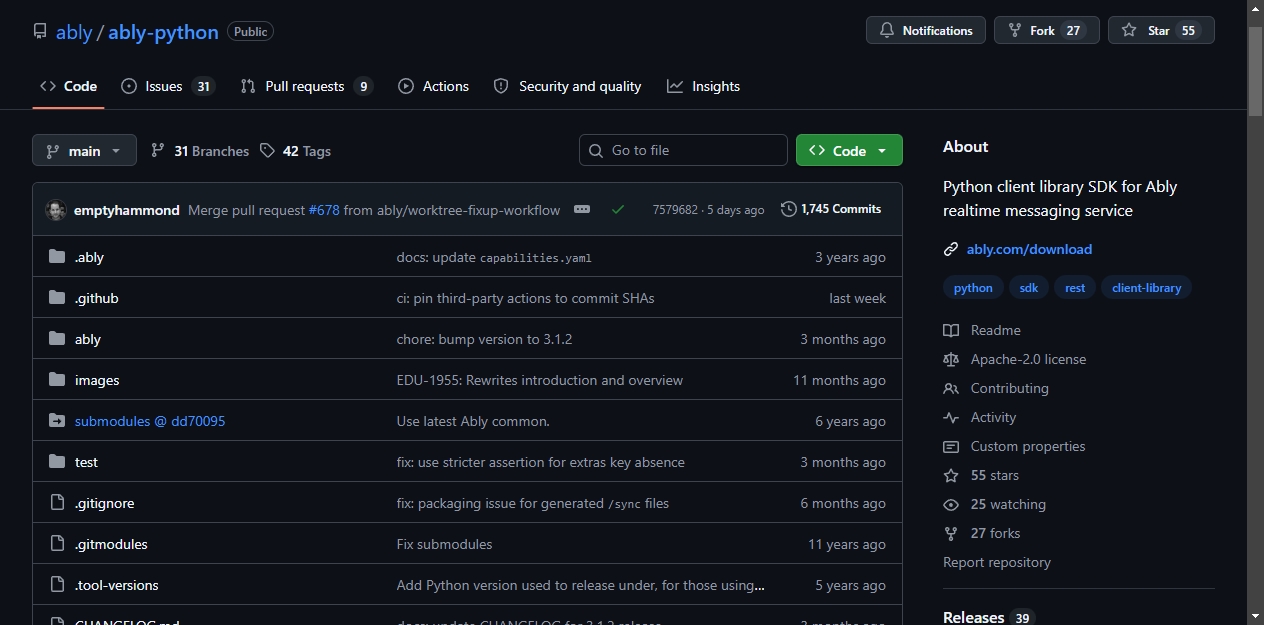Click the Star icon
Image resolution: width=1264 pixels, height=625 pixels.
1129,31
